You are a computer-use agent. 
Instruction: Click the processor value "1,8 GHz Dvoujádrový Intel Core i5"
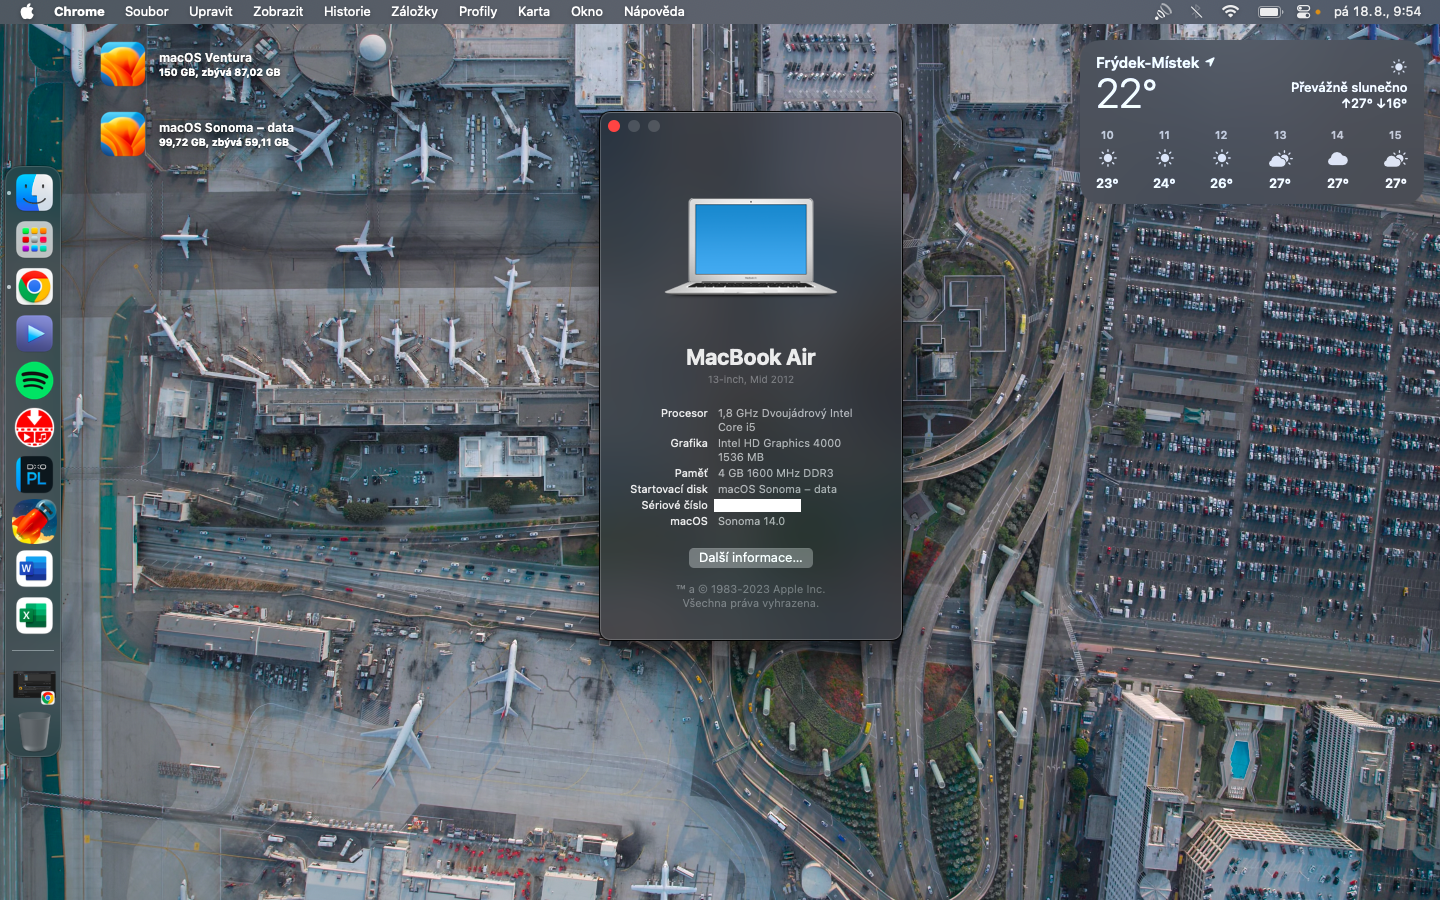point(785,420)
